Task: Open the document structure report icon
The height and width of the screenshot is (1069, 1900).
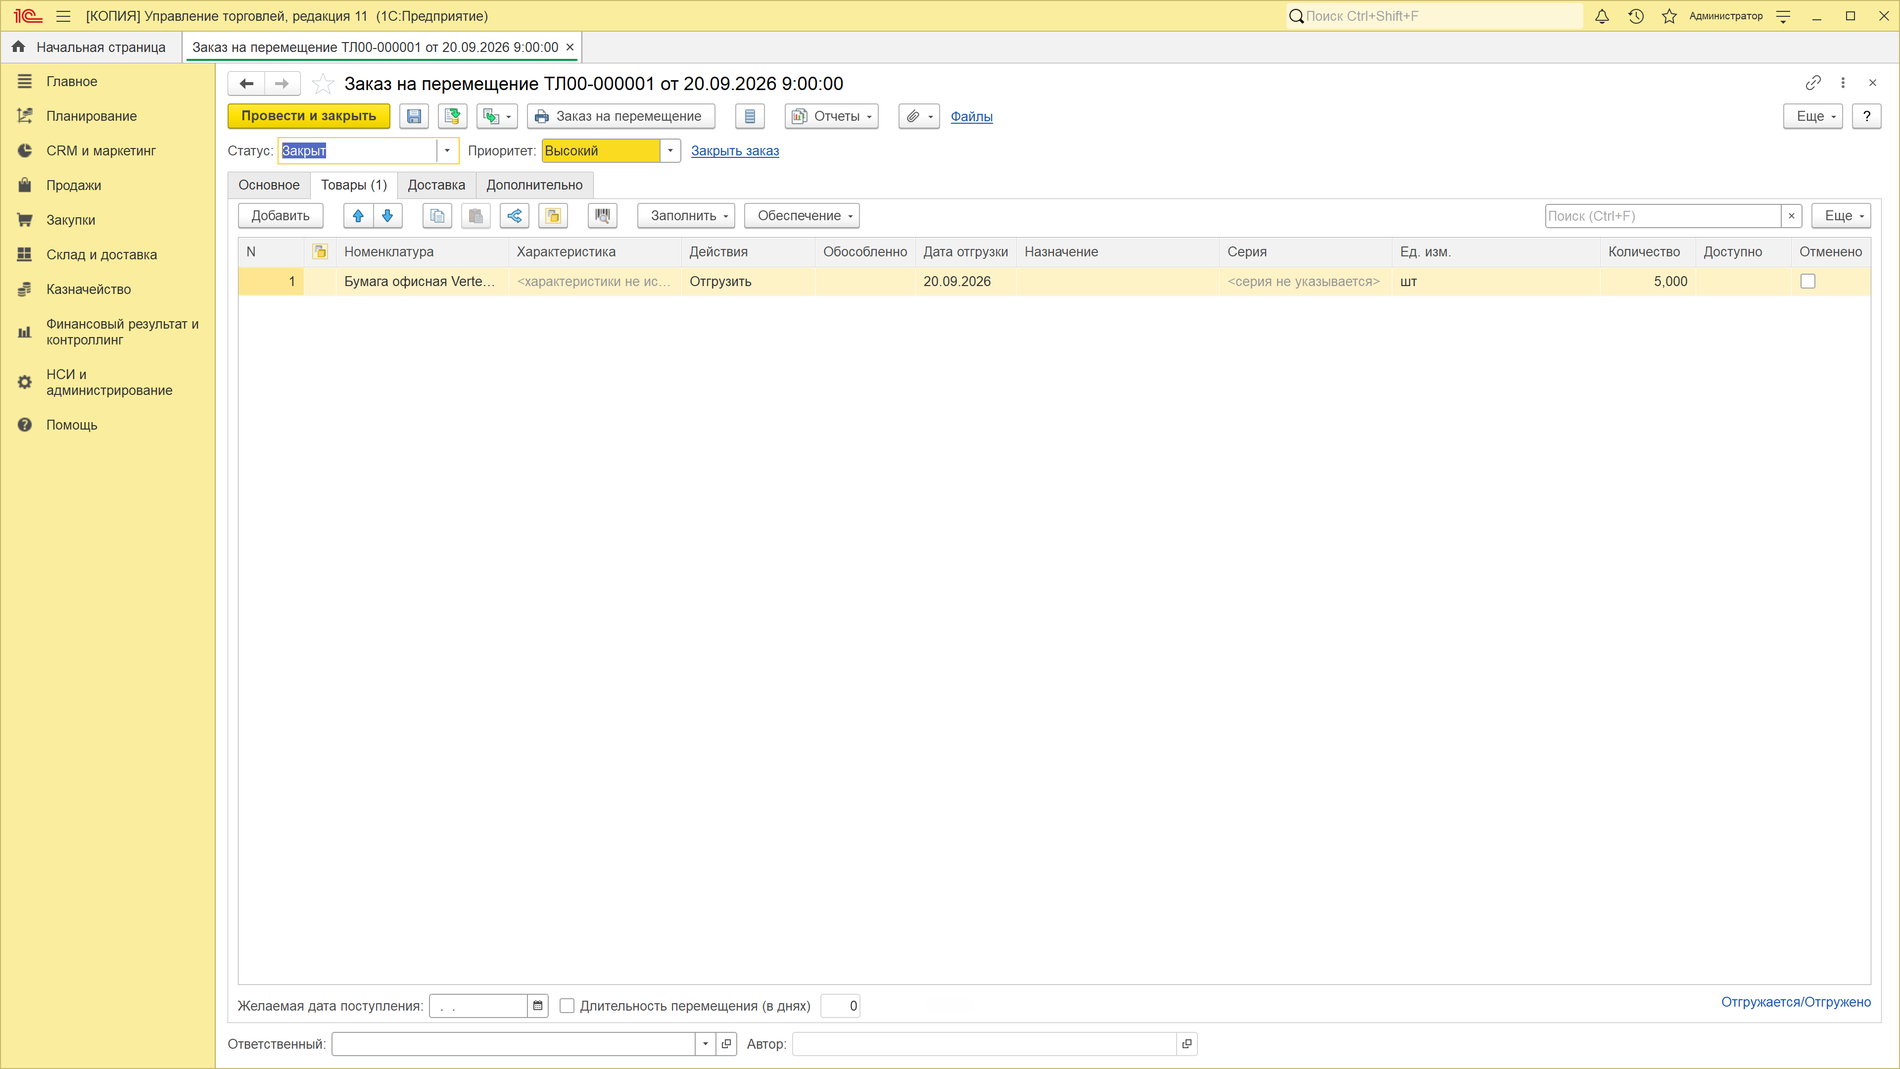Action: click(x=750, y=116)
